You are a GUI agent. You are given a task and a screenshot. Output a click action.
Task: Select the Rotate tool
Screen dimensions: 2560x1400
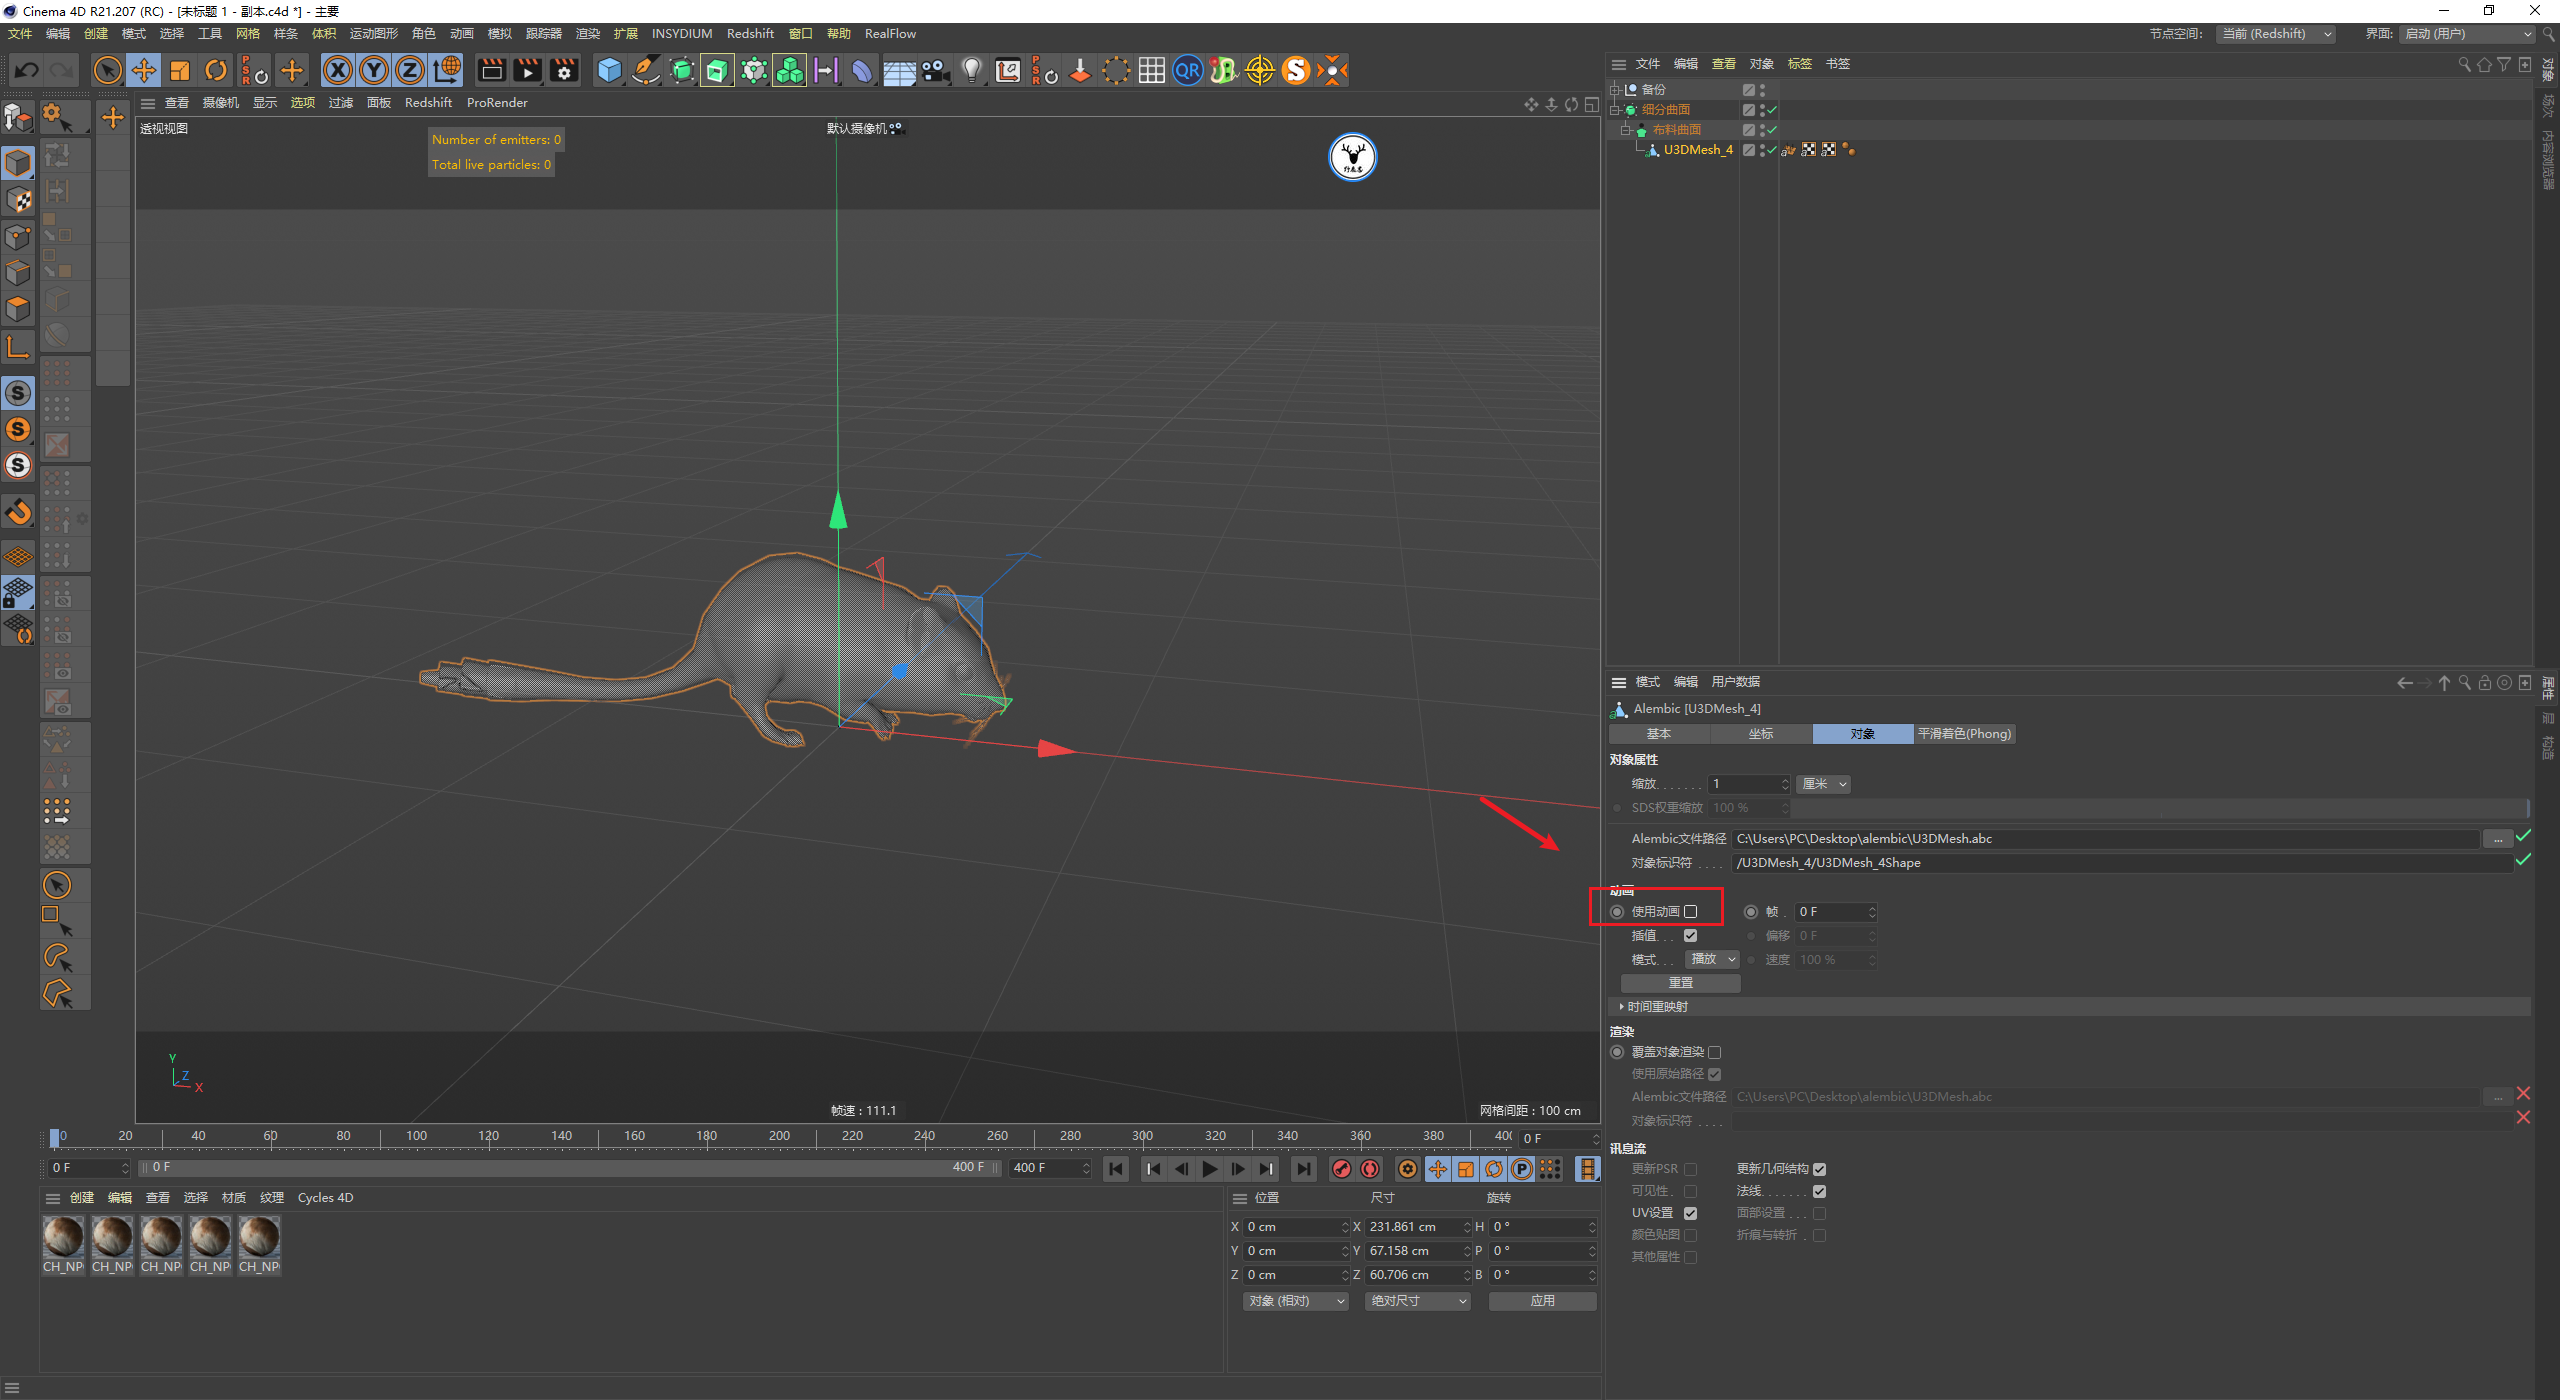click(216, 70)
